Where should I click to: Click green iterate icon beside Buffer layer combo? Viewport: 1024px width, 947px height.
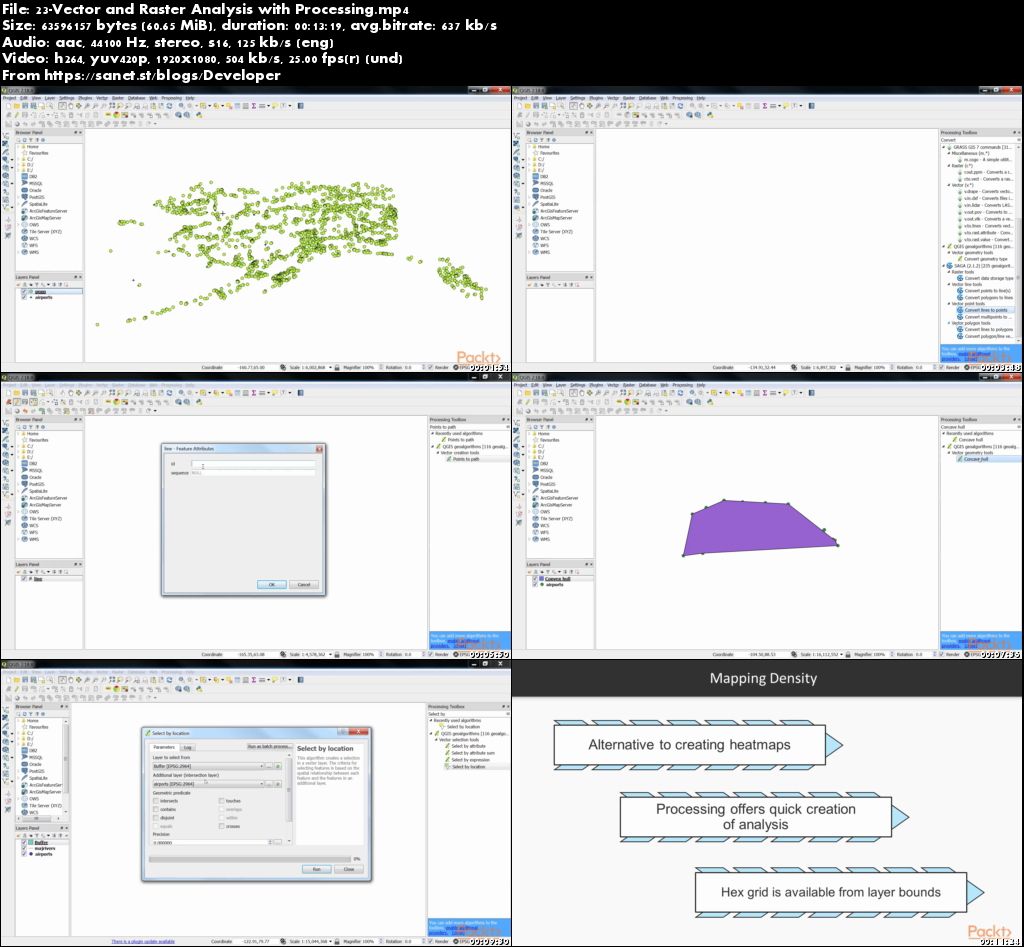pos(278,766)
